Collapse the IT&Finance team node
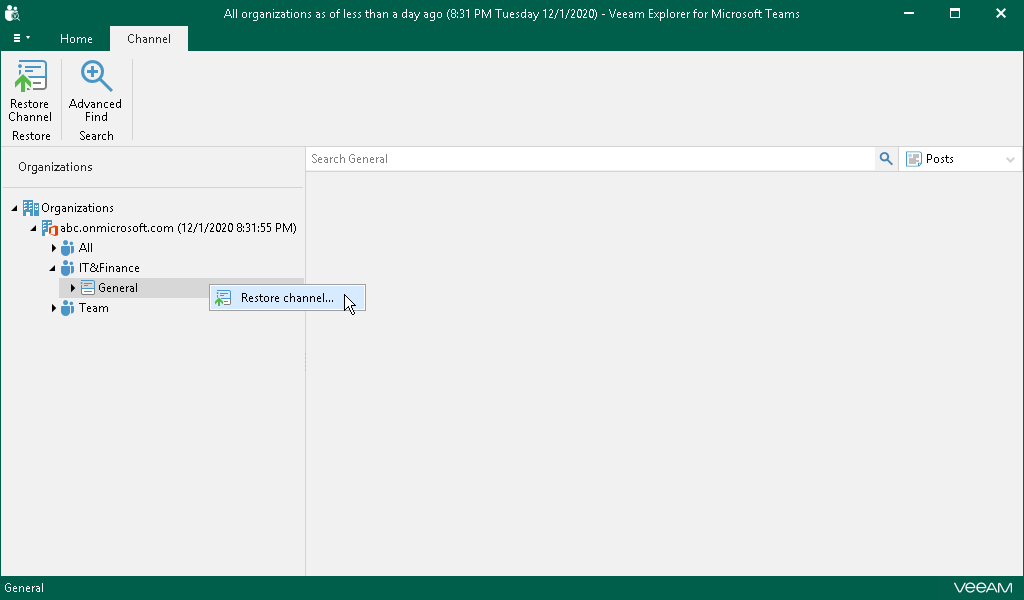The height and width of the screenshot is (600, 1024). coord(52,268)
